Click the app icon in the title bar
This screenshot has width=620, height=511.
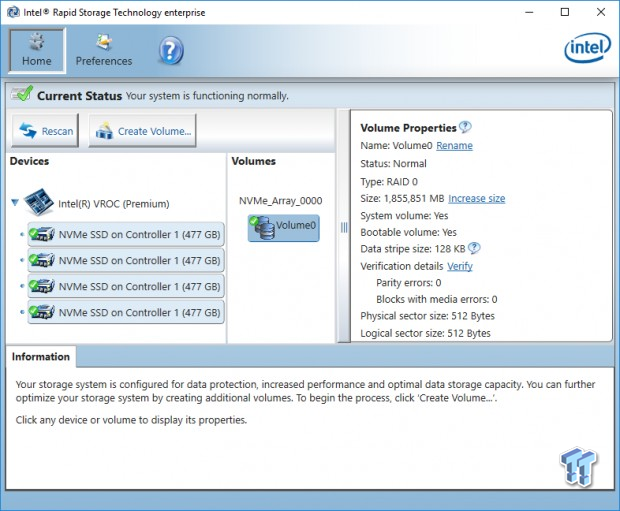(x=13, y=12)
